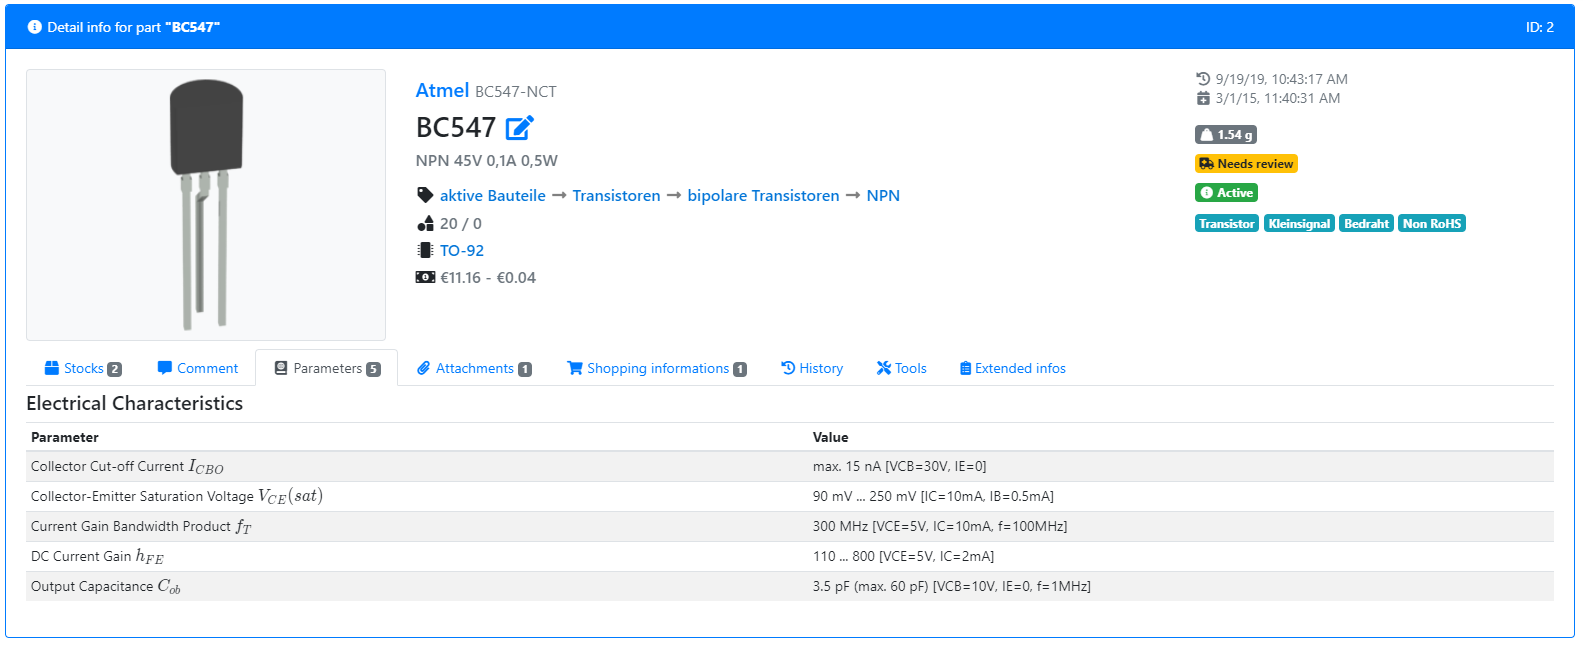Go to aktive Bauteile category
This screenshot has height=652, width=1583.
pos(493,195)
